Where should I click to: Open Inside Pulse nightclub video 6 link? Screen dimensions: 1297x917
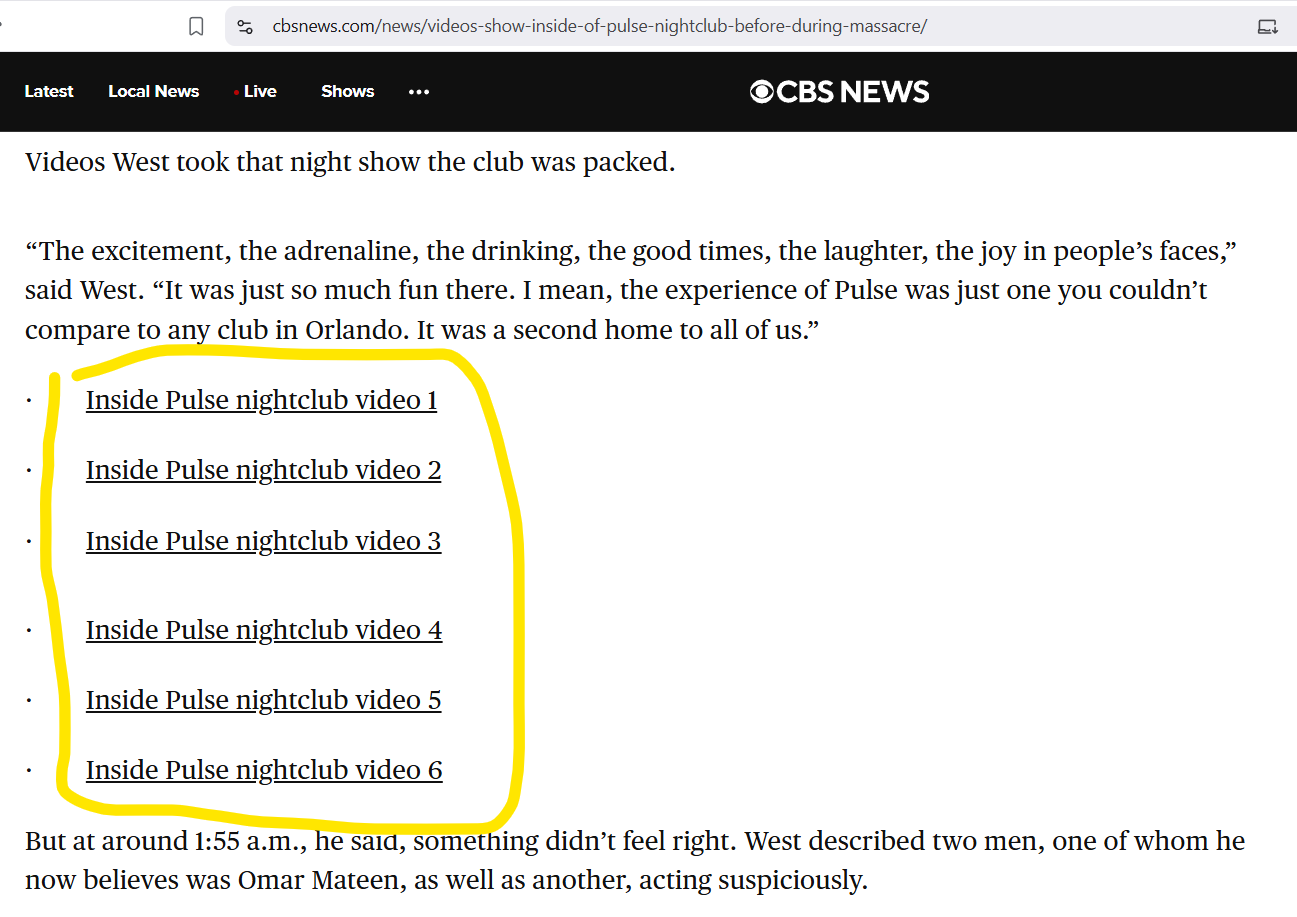pyautogui.click(x=264, y=770)
